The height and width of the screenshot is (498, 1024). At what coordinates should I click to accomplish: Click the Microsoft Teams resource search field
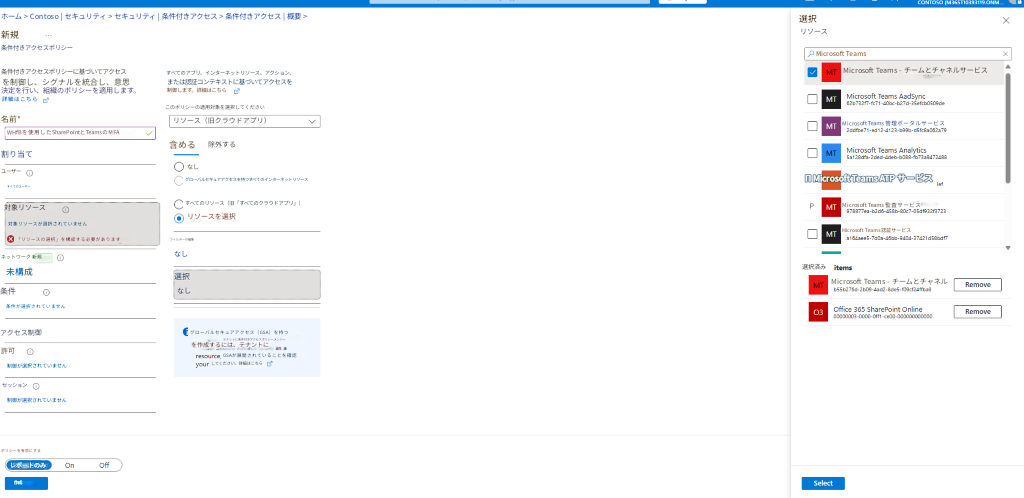(x=908, y=54)
